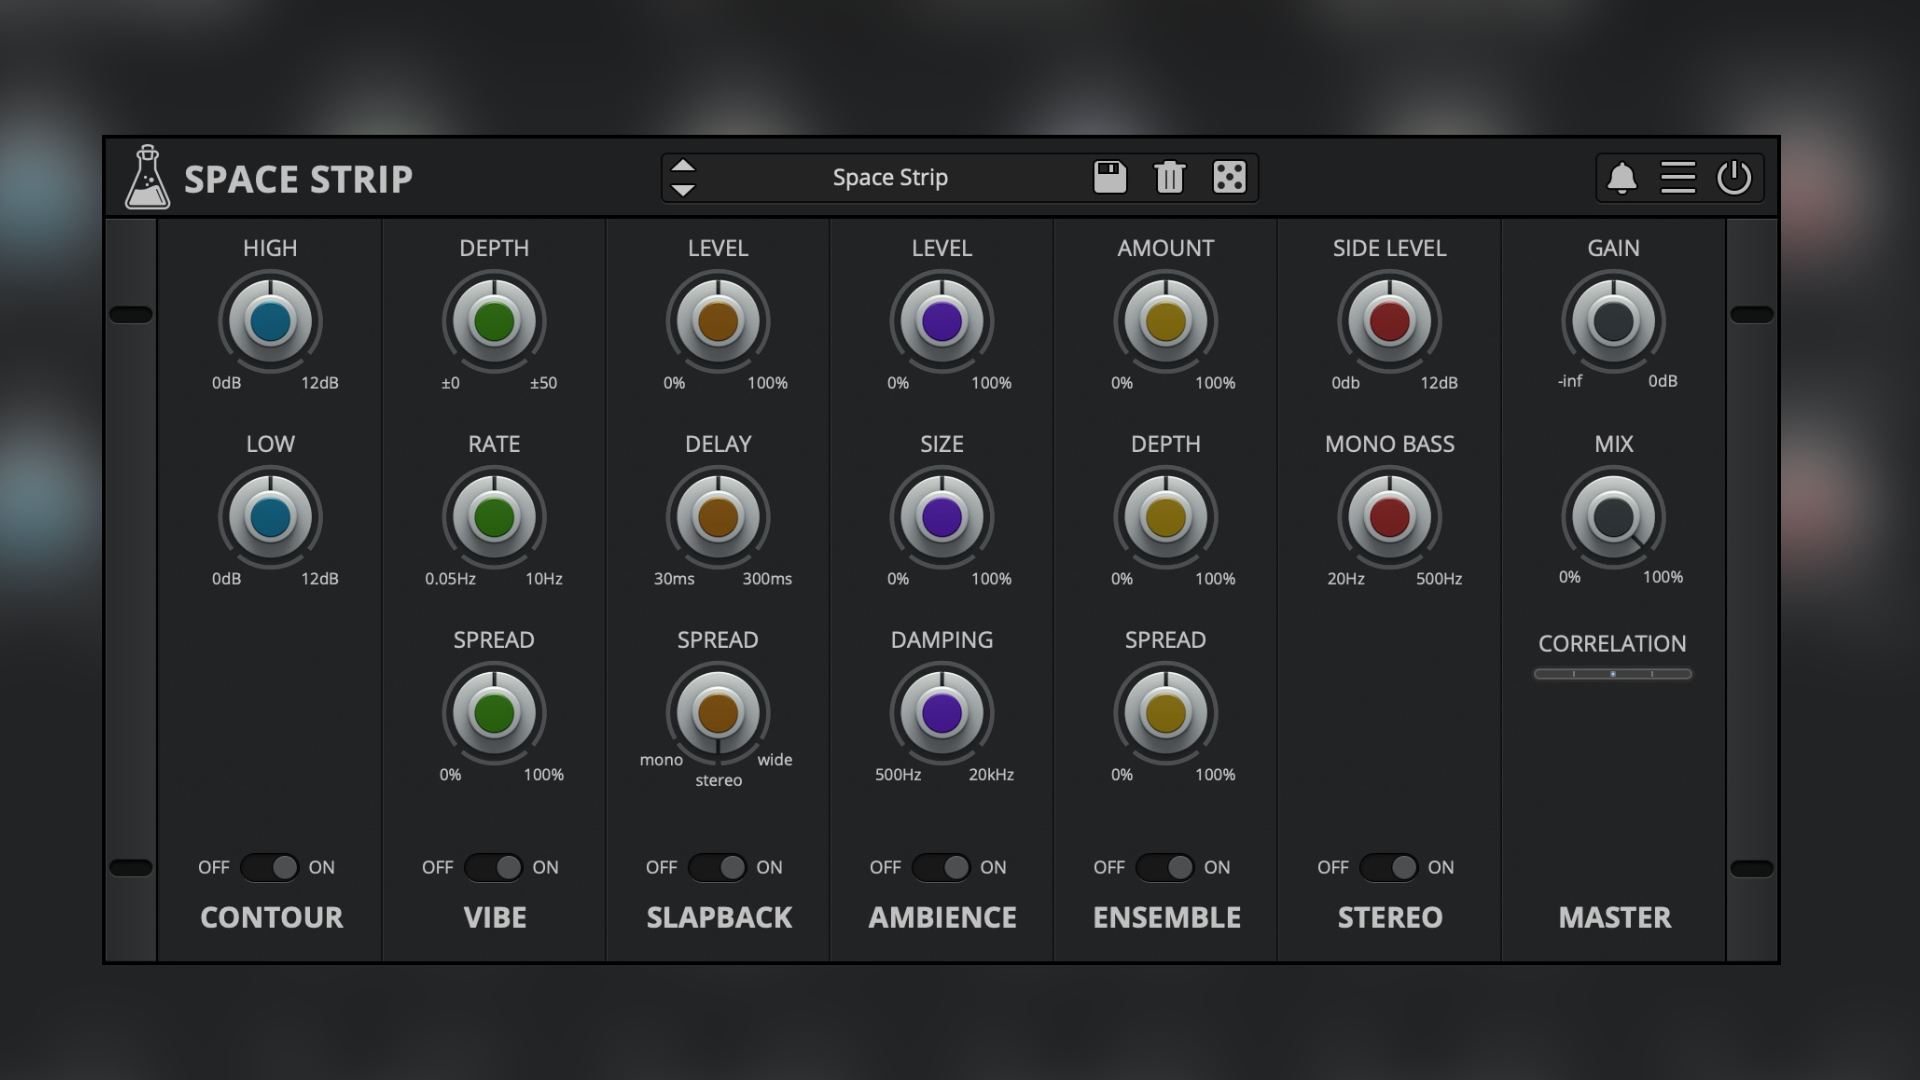Click the red MONO BASS knob
Image resolution: width=1920 pixels, height=1080 pixels.
click(1389, 518)
